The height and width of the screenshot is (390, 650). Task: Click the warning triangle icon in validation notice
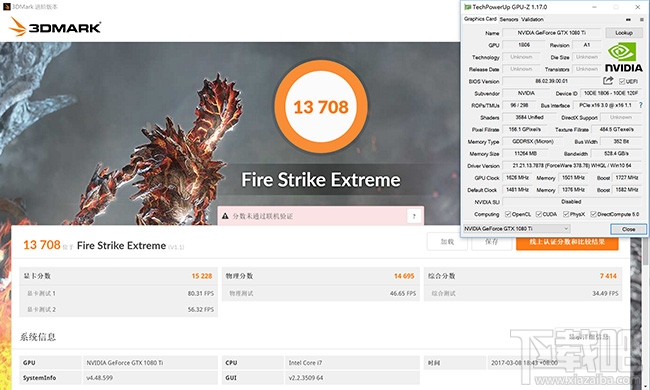225,216
